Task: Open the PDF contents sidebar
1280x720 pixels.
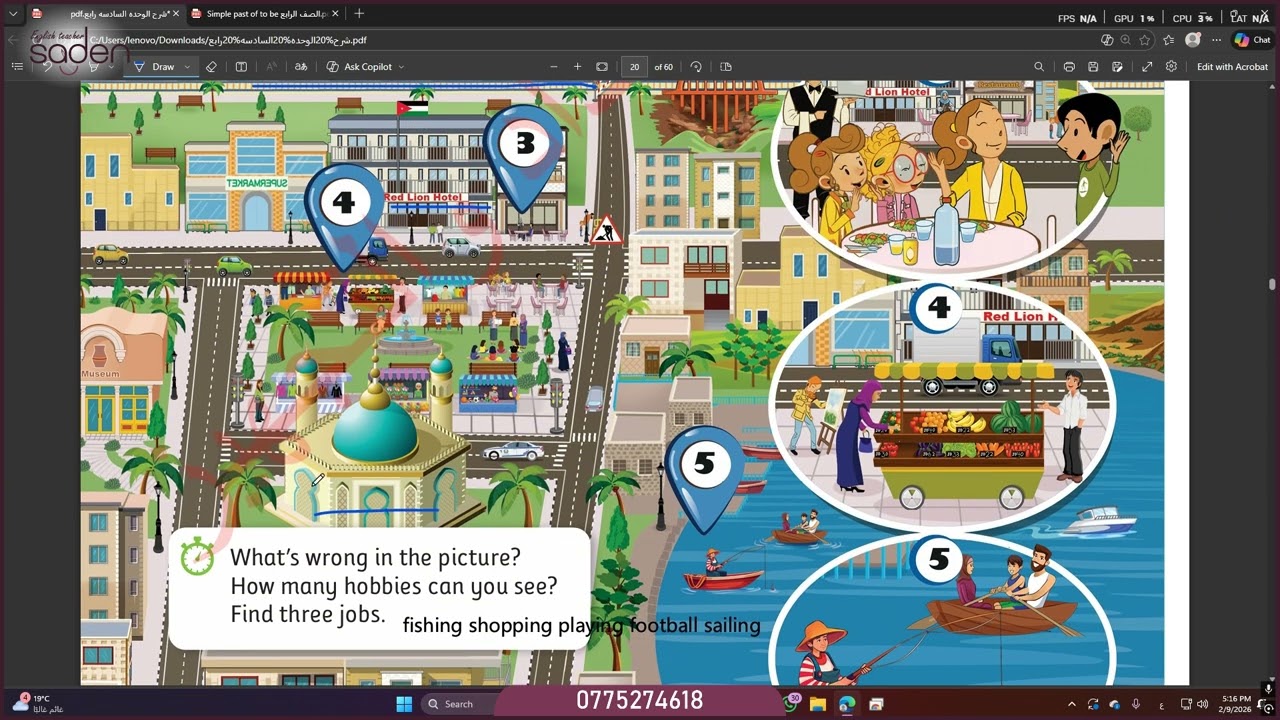Action: pyautogui.click(x=17, y=67)
